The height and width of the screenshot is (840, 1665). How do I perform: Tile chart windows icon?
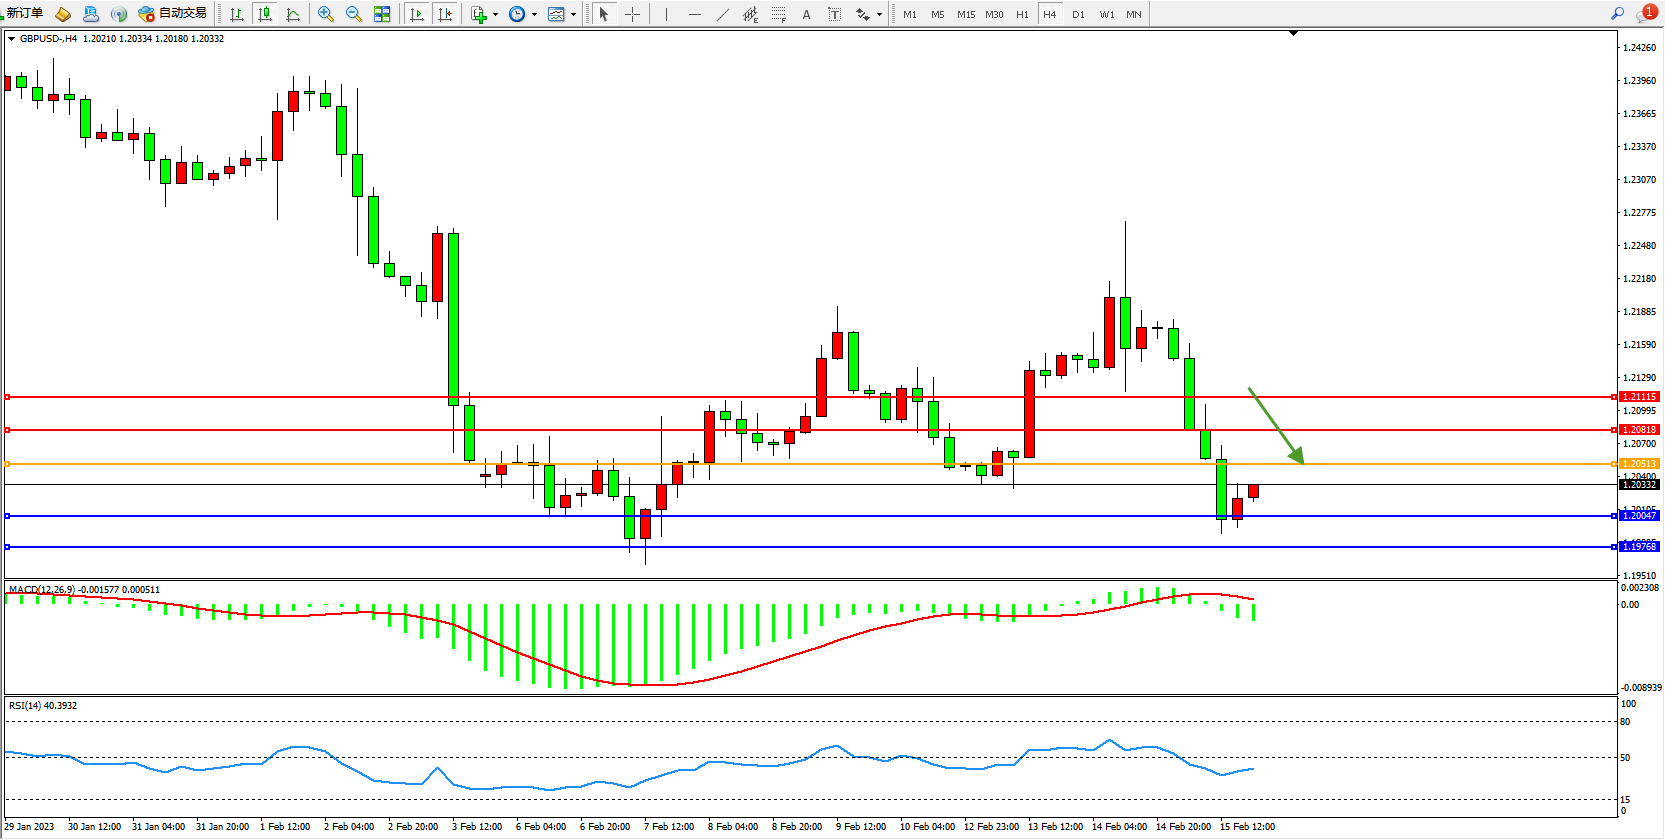[x=382, y=14]
